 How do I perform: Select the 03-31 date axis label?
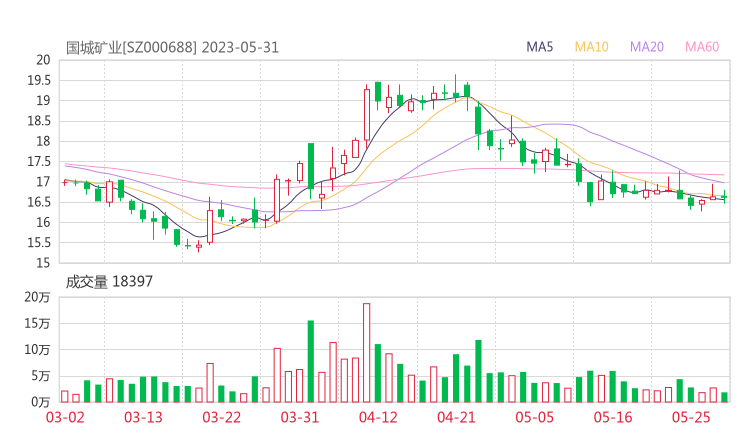click(x=300, y=417)
